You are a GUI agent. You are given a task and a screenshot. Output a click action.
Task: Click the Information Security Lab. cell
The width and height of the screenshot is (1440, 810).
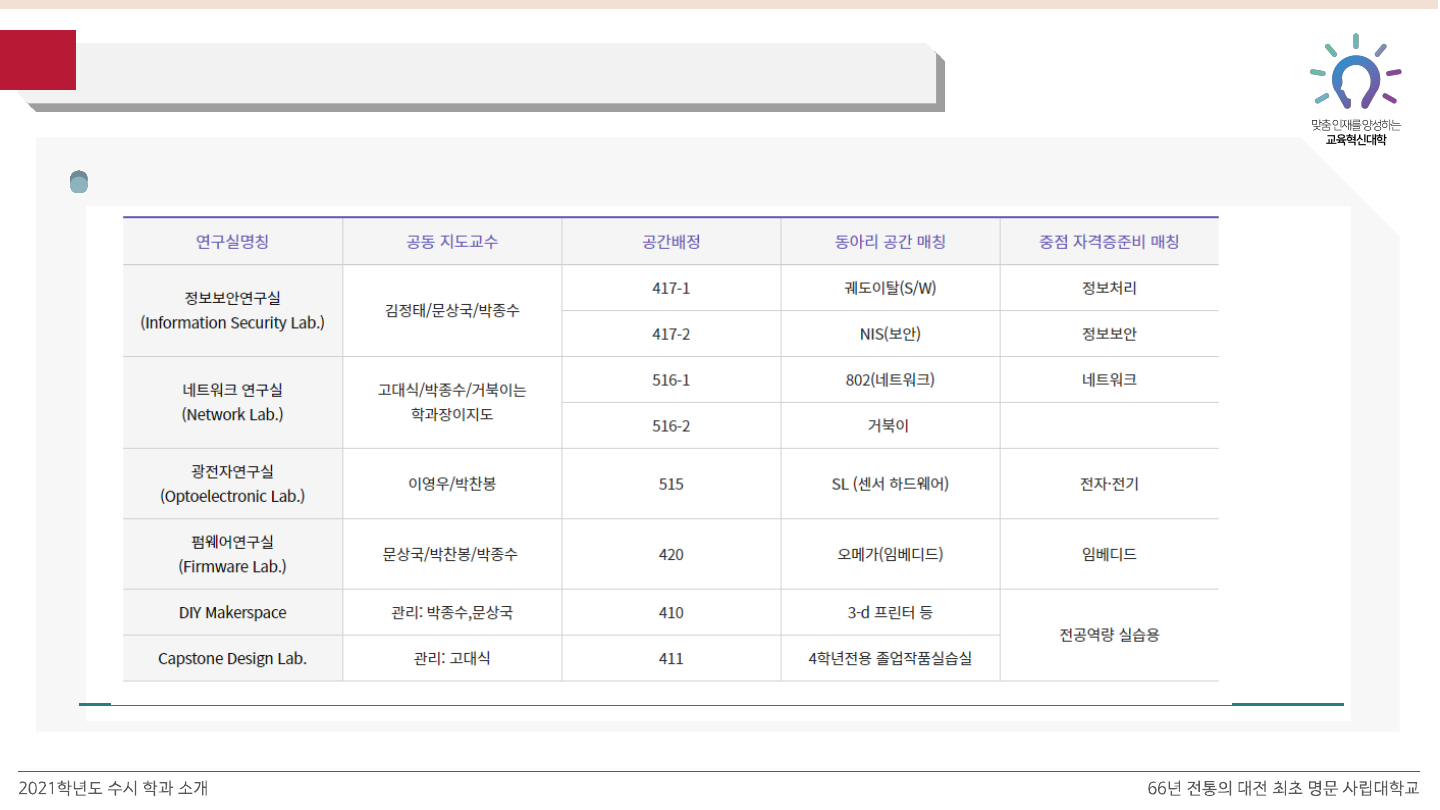[232, 311]
